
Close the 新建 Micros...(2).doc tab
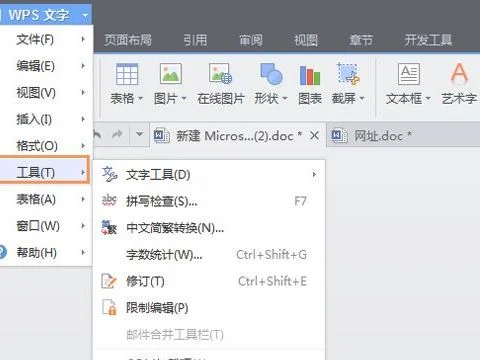click(314, 136)
